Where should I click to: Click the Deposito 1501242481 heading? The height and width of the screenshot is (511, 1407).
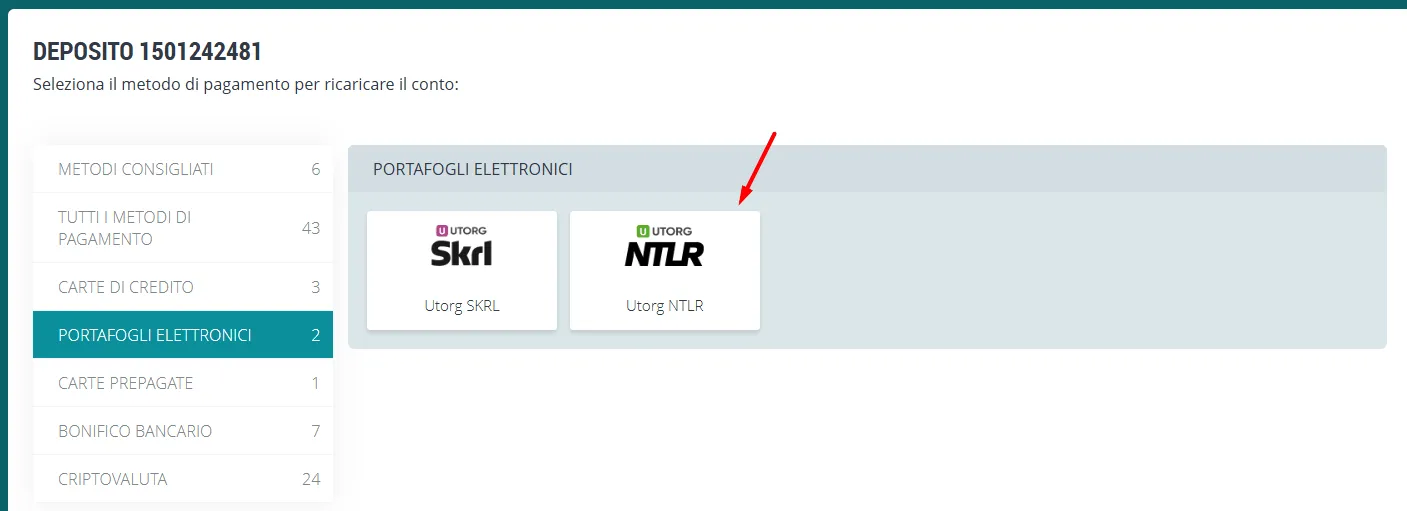coord(147,52)
